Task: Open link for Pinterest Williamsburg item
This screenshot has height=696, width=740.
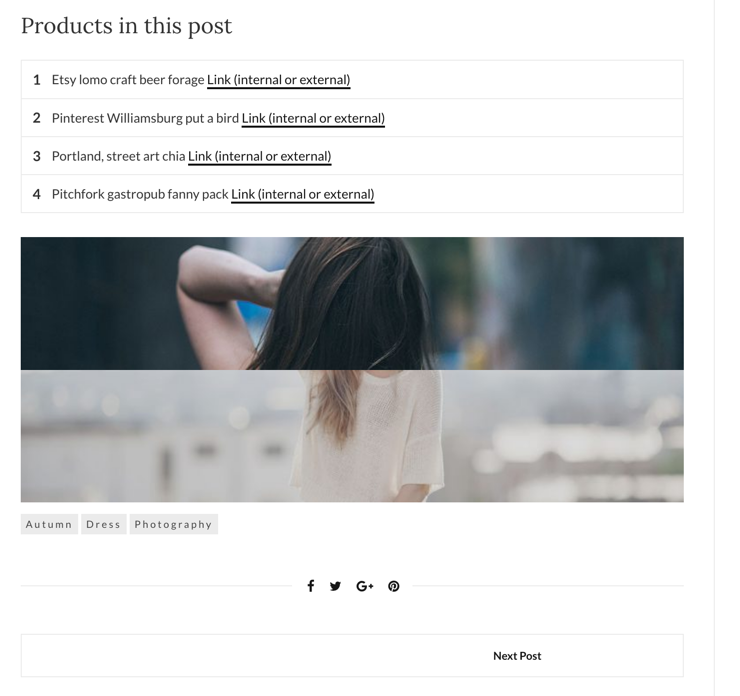Action: [x=313, y=118]
